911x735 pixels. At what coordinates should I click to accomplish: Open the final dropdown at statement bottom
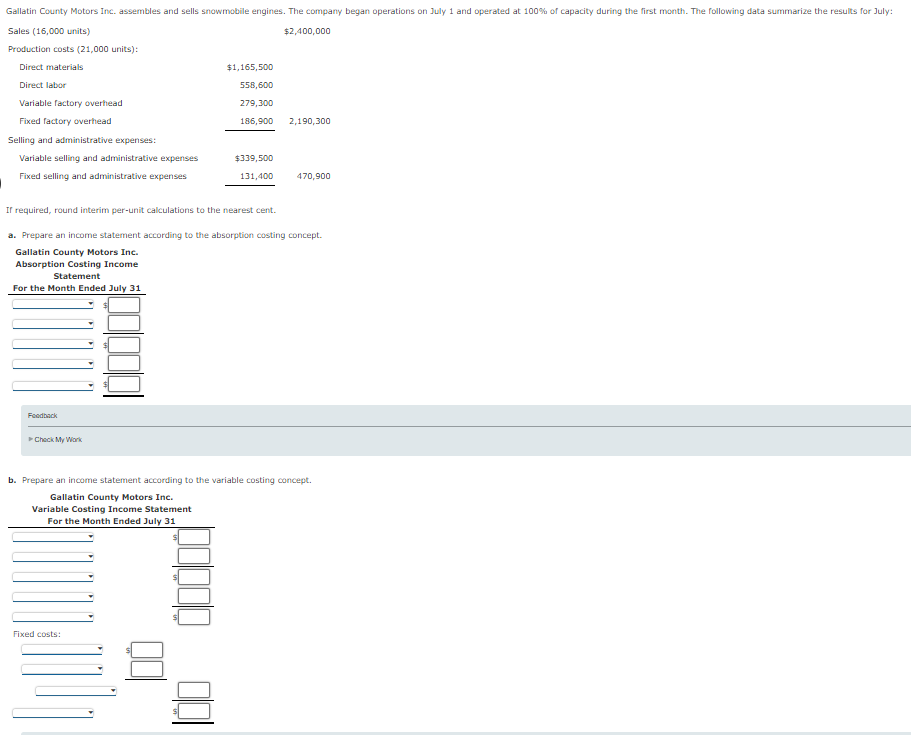point(50,711)
